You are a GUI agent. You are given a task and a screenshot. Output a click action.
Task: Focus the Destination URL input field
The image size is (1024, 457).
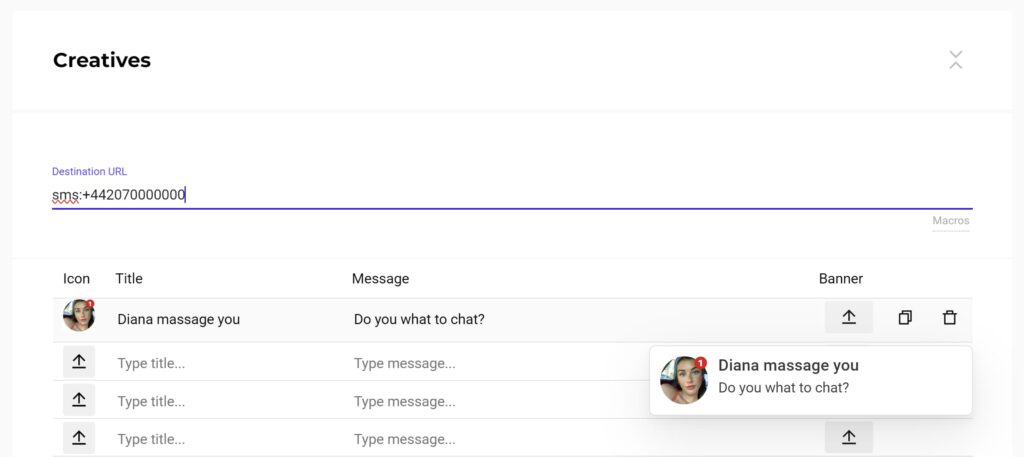[x=512, y=195]
